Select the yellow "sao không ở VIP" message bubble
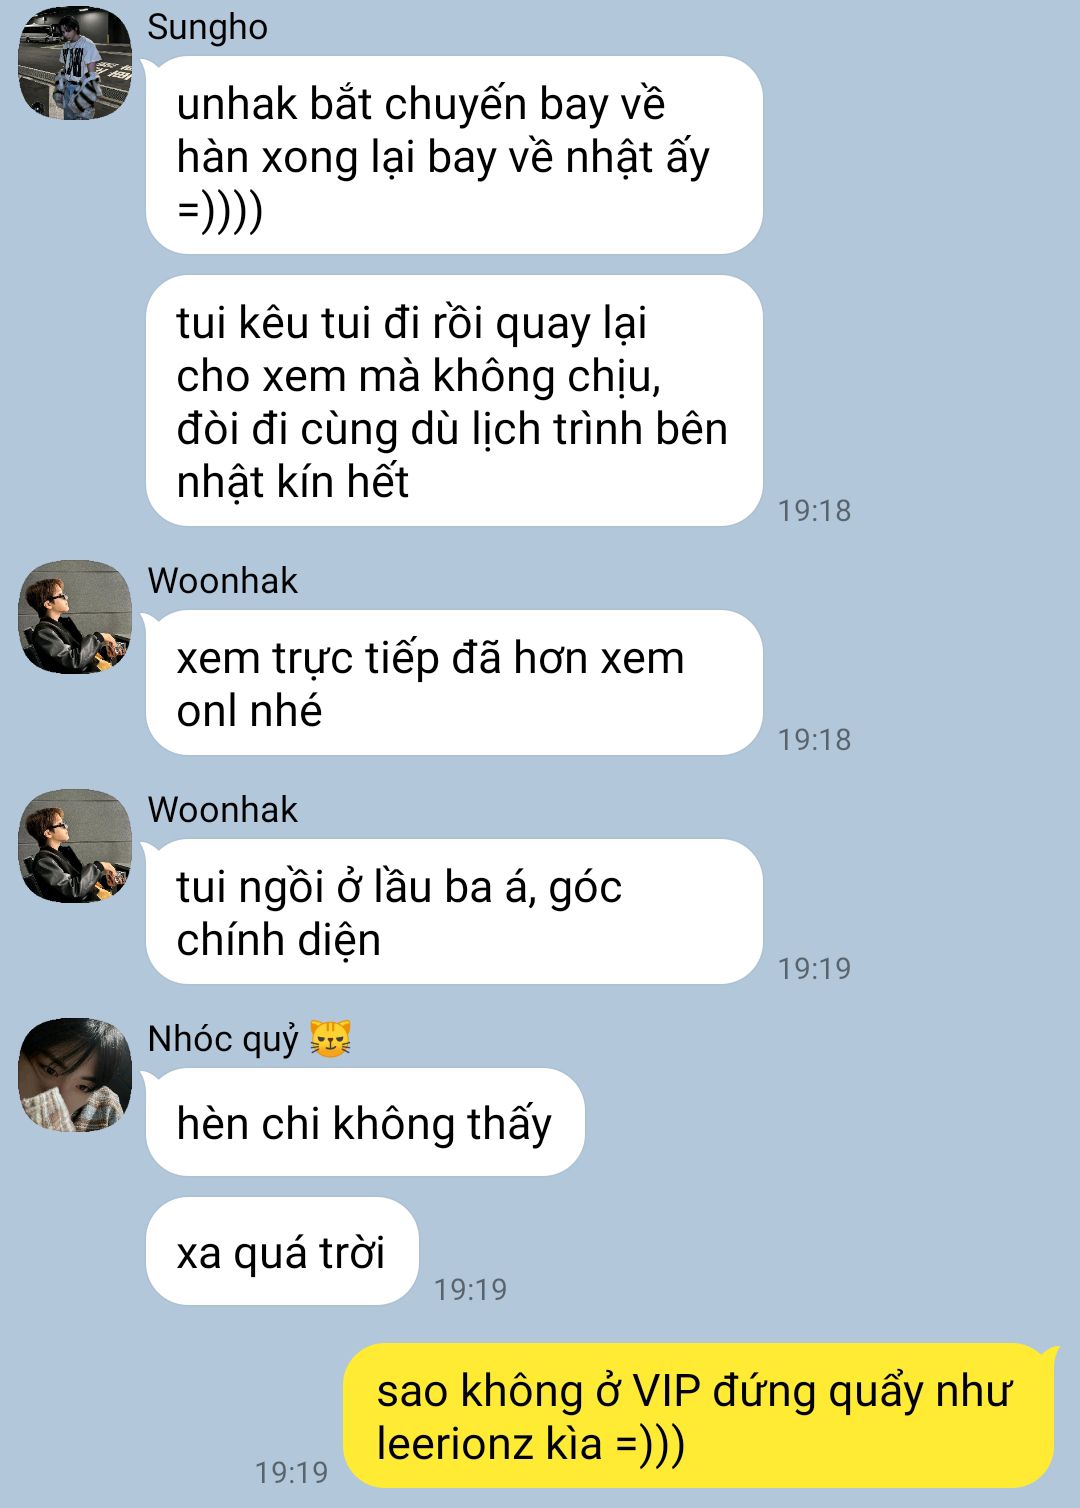This screenshot has width=1080, height=1508. 699,1416
